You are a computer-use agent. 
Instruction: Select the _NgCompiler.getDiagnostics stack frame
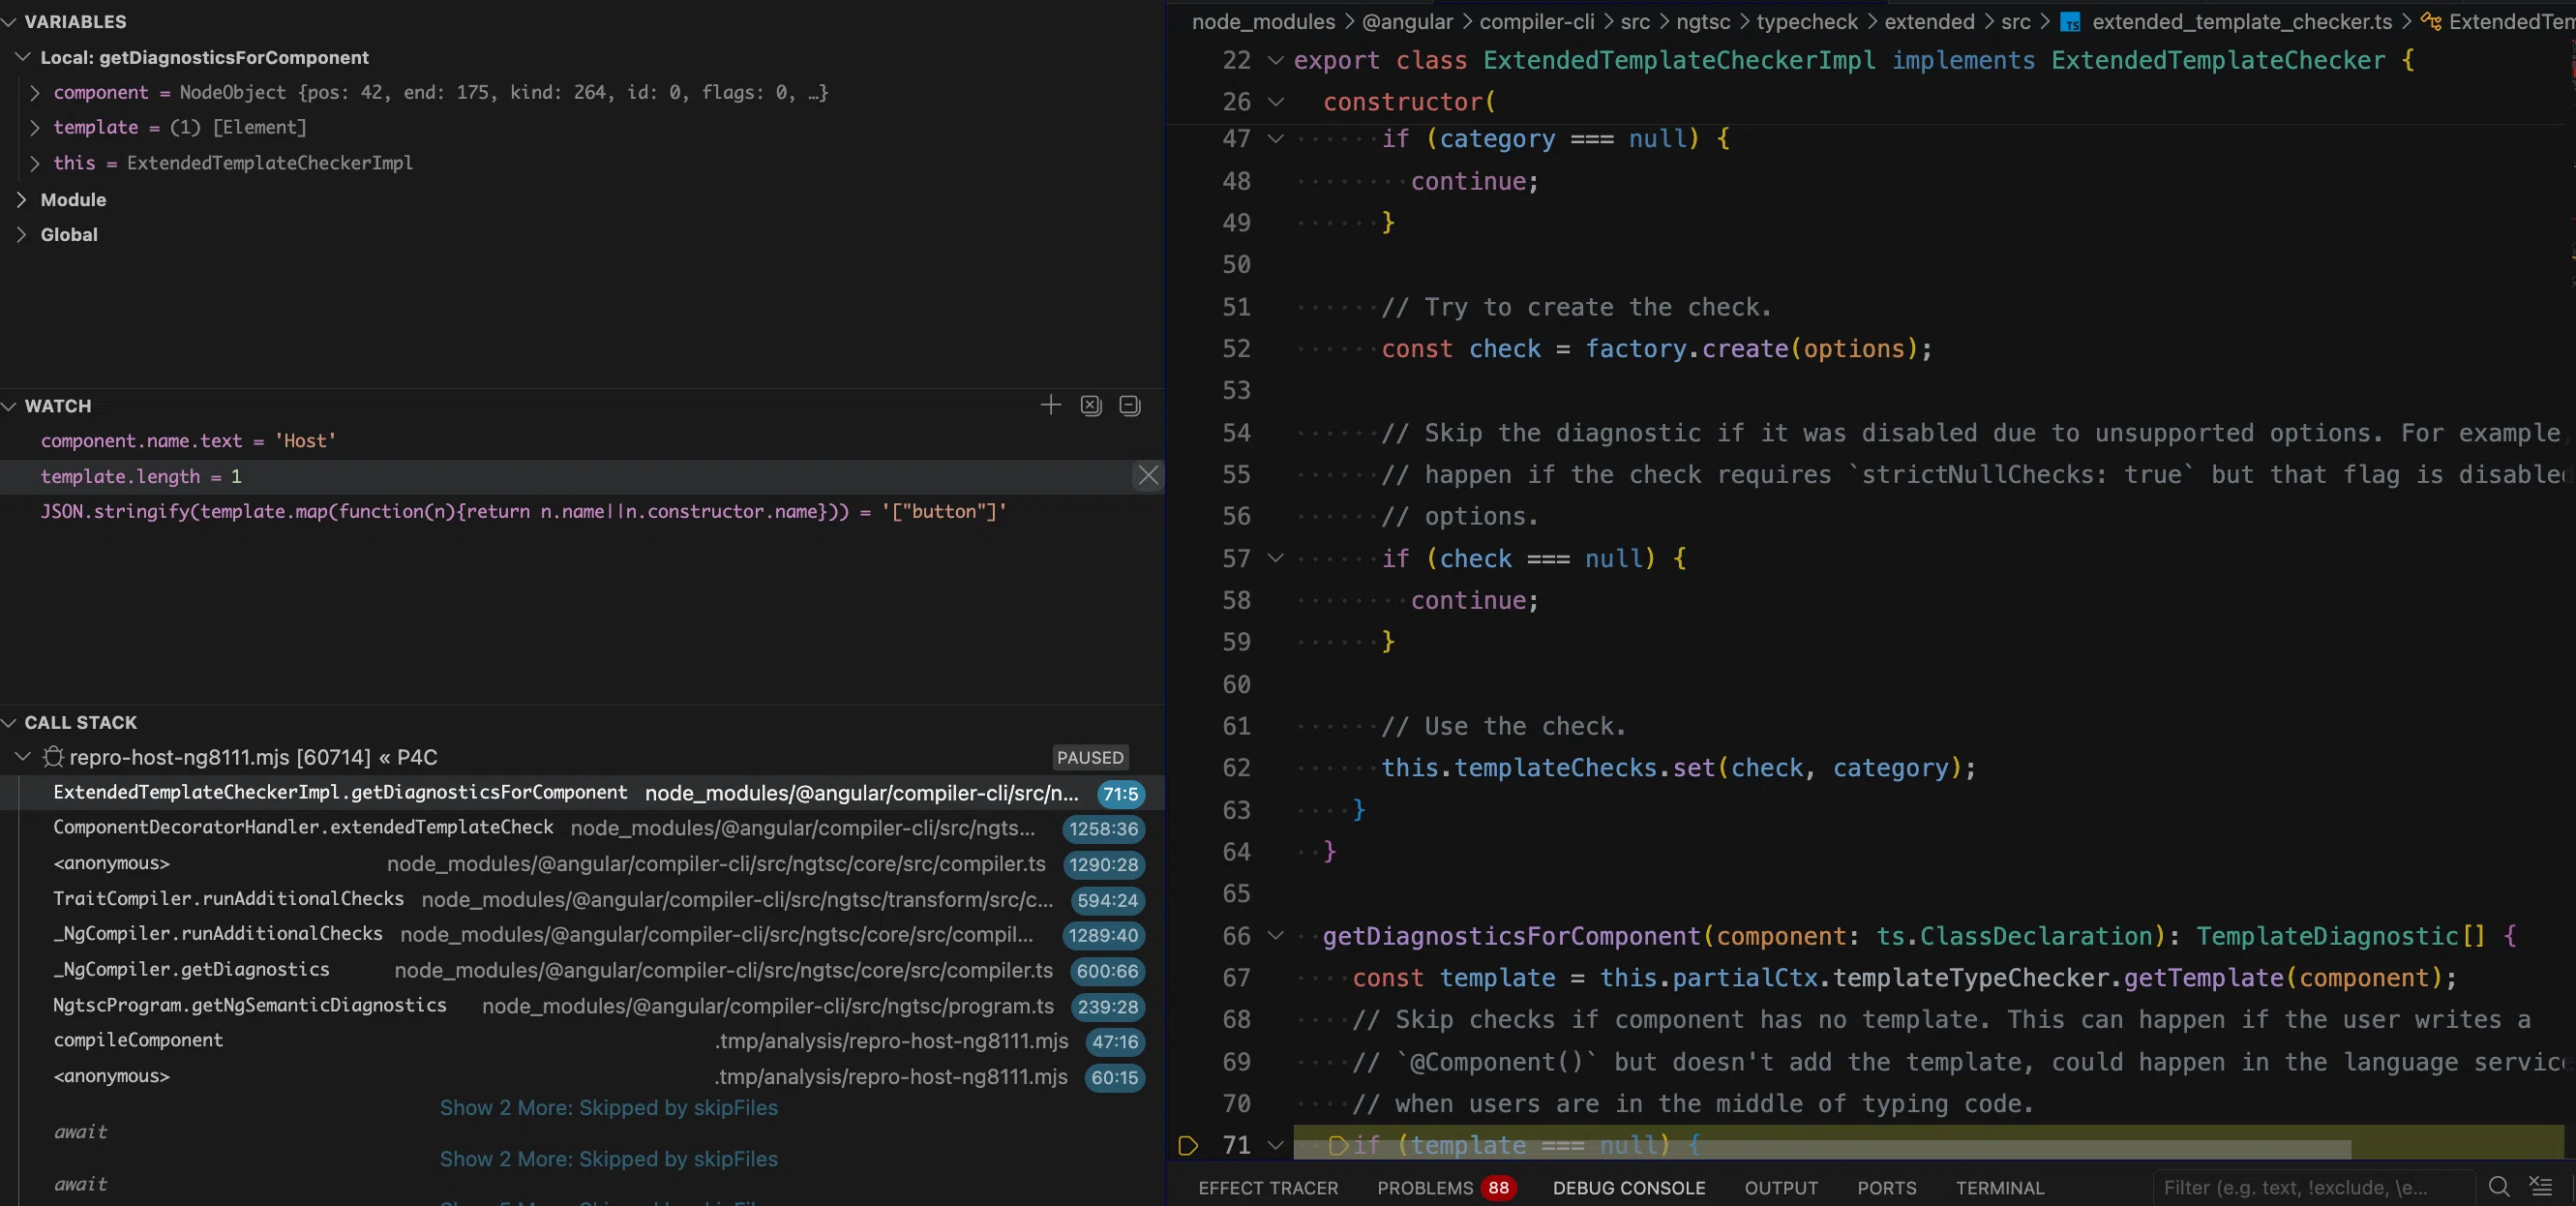(582, 970)
